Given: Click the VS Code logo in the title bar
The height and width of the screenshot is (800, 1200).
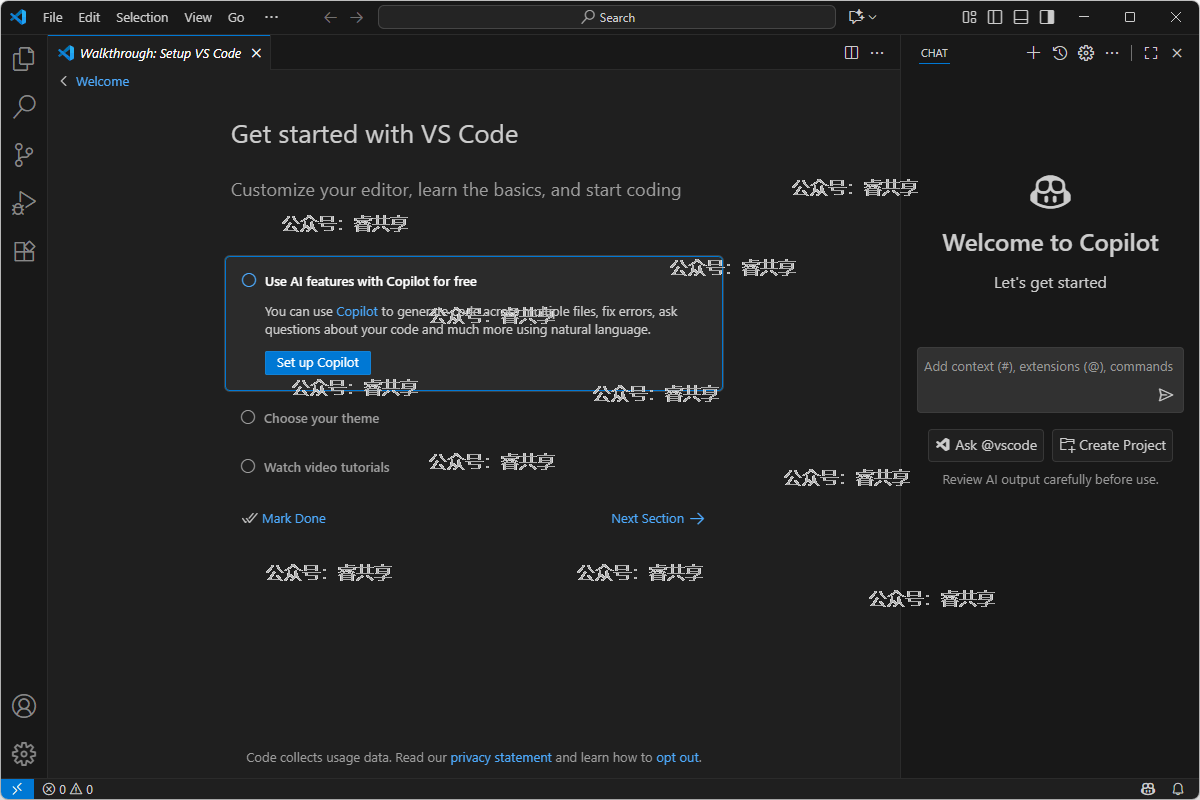Looking at the screenshot, I should (18, 17).
